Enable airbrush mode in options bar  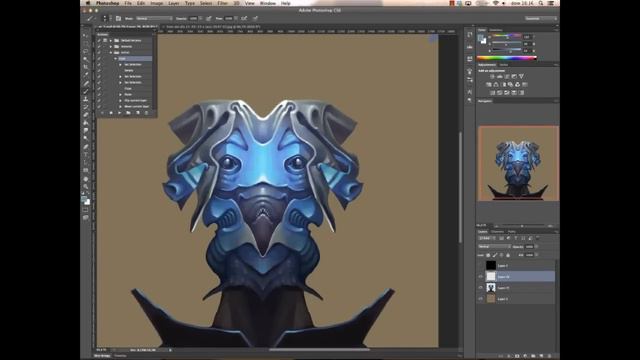click(x=244, y=18)
